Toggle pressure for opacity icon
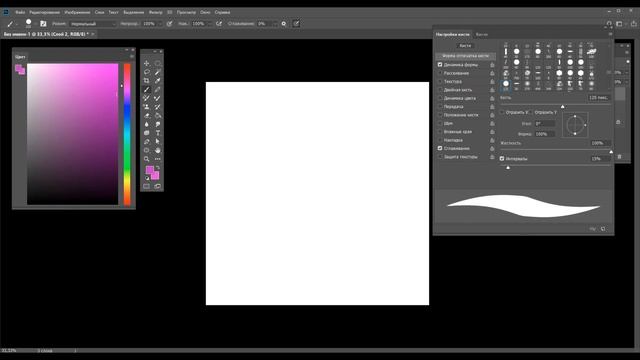The height and width of the screenshot is (360, 640). click(x=169, y=24)
